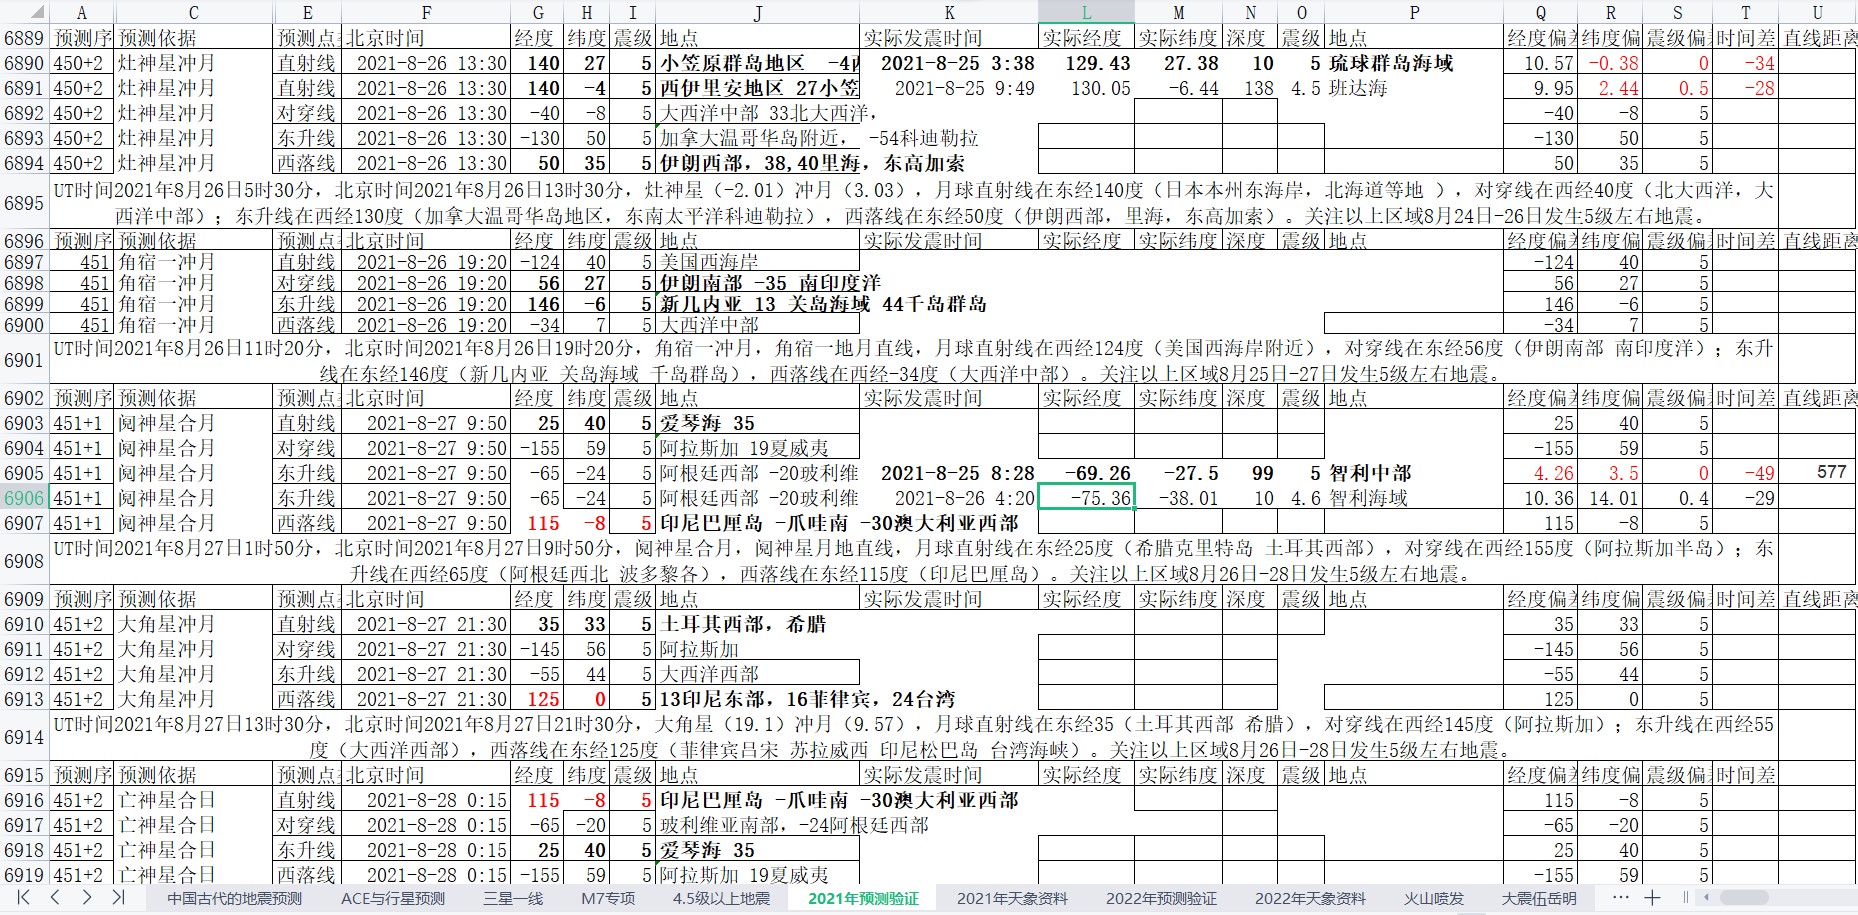
Task: Open the 三星一线 sheet tab
Action: (513, 898)
